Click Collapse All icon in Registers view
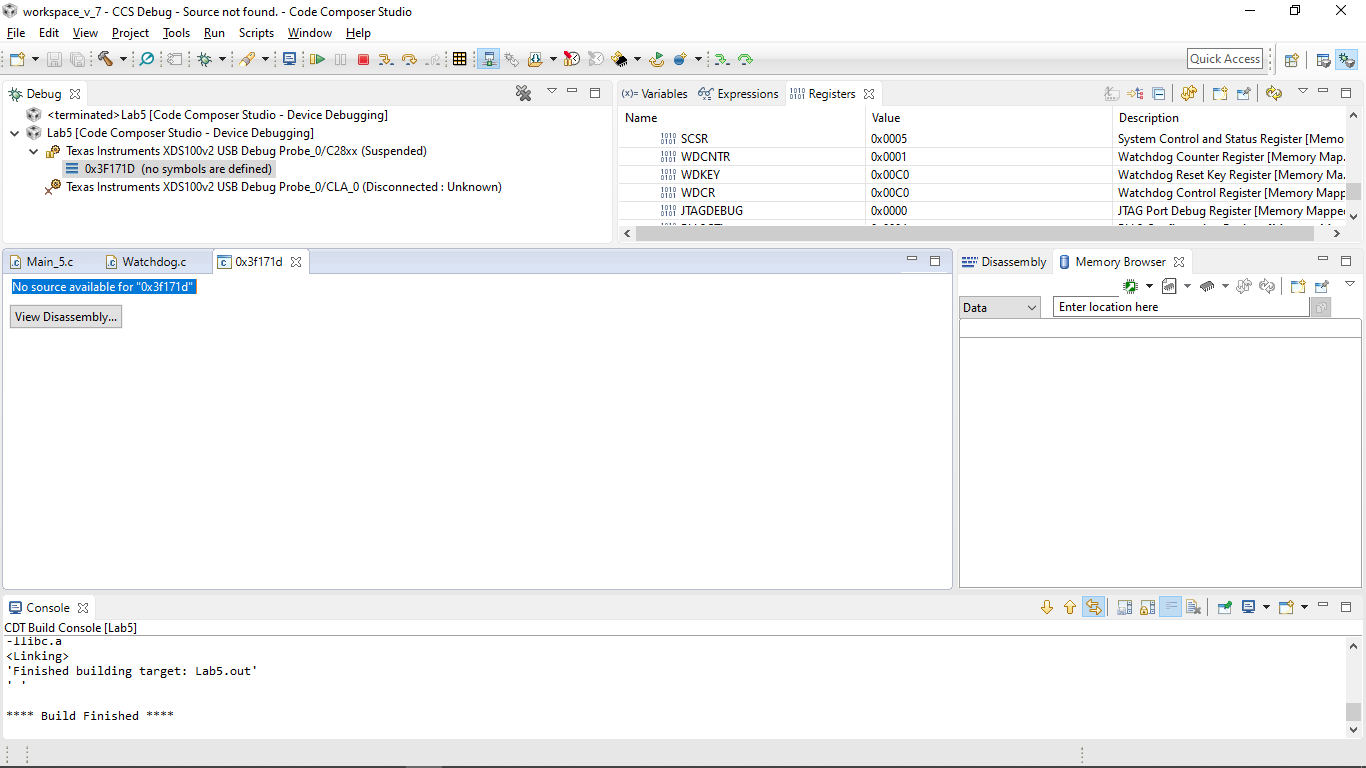The width and height of the screenshot is (1366, 768). coord(1159,93)
